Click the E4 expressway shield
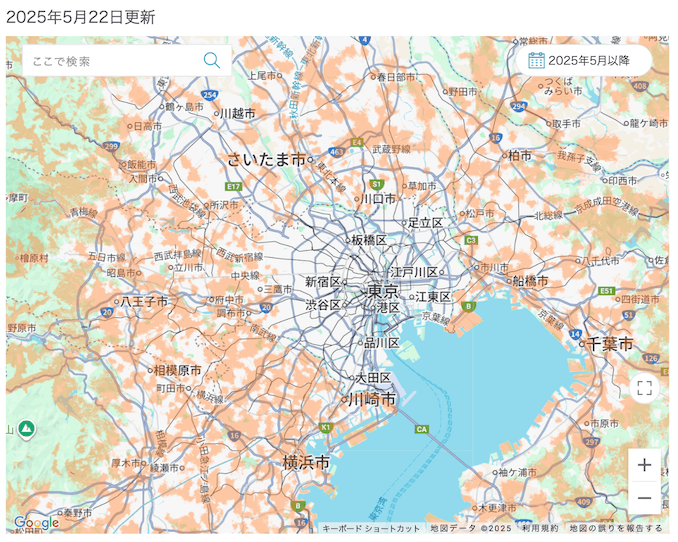 pos(356,142)
